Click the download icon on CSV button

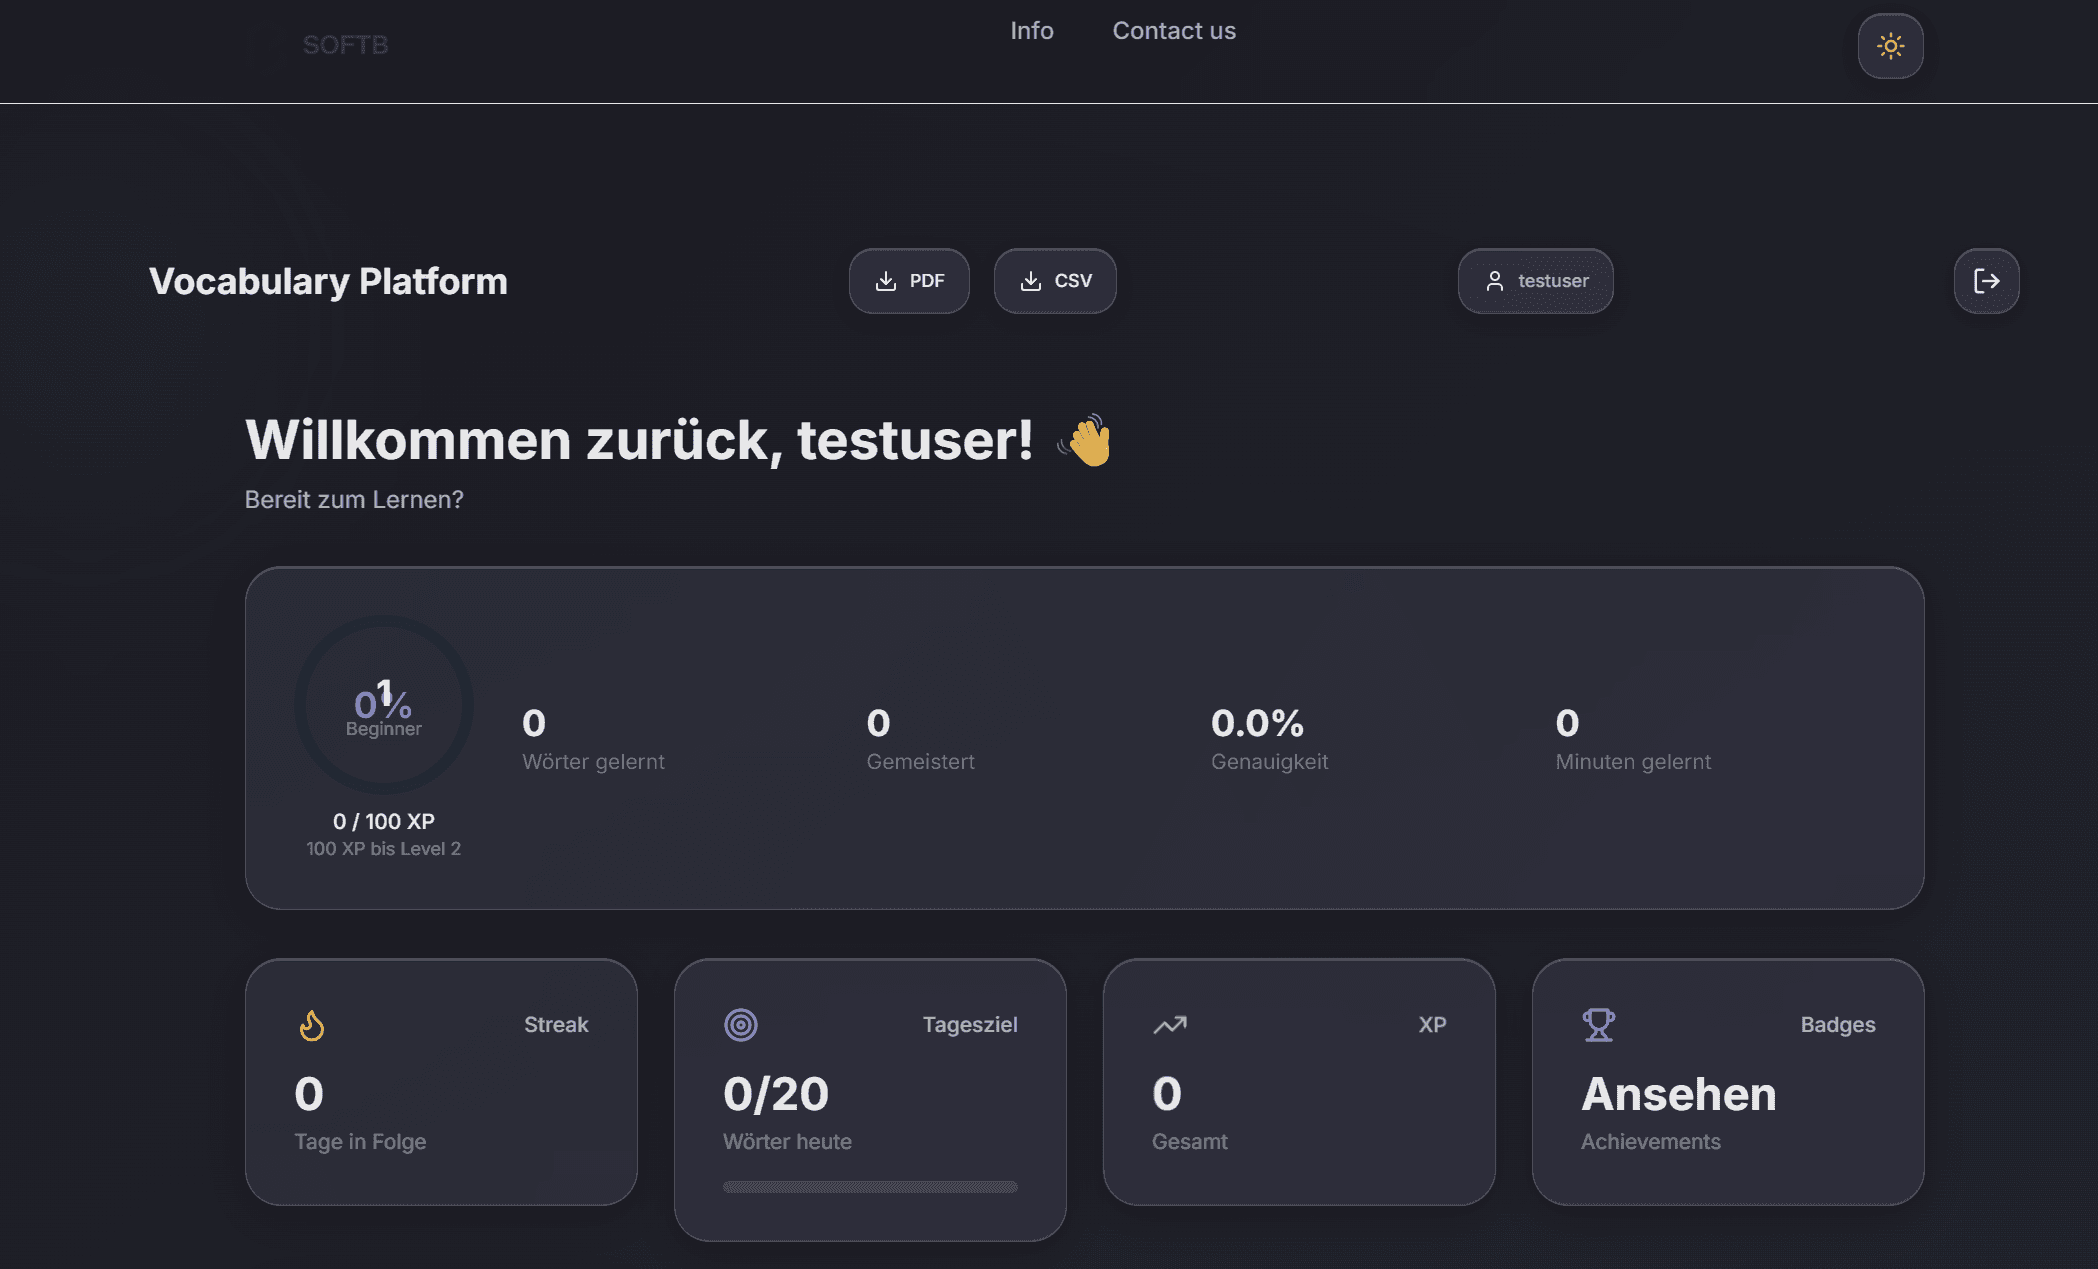(x=1030, y=281)
